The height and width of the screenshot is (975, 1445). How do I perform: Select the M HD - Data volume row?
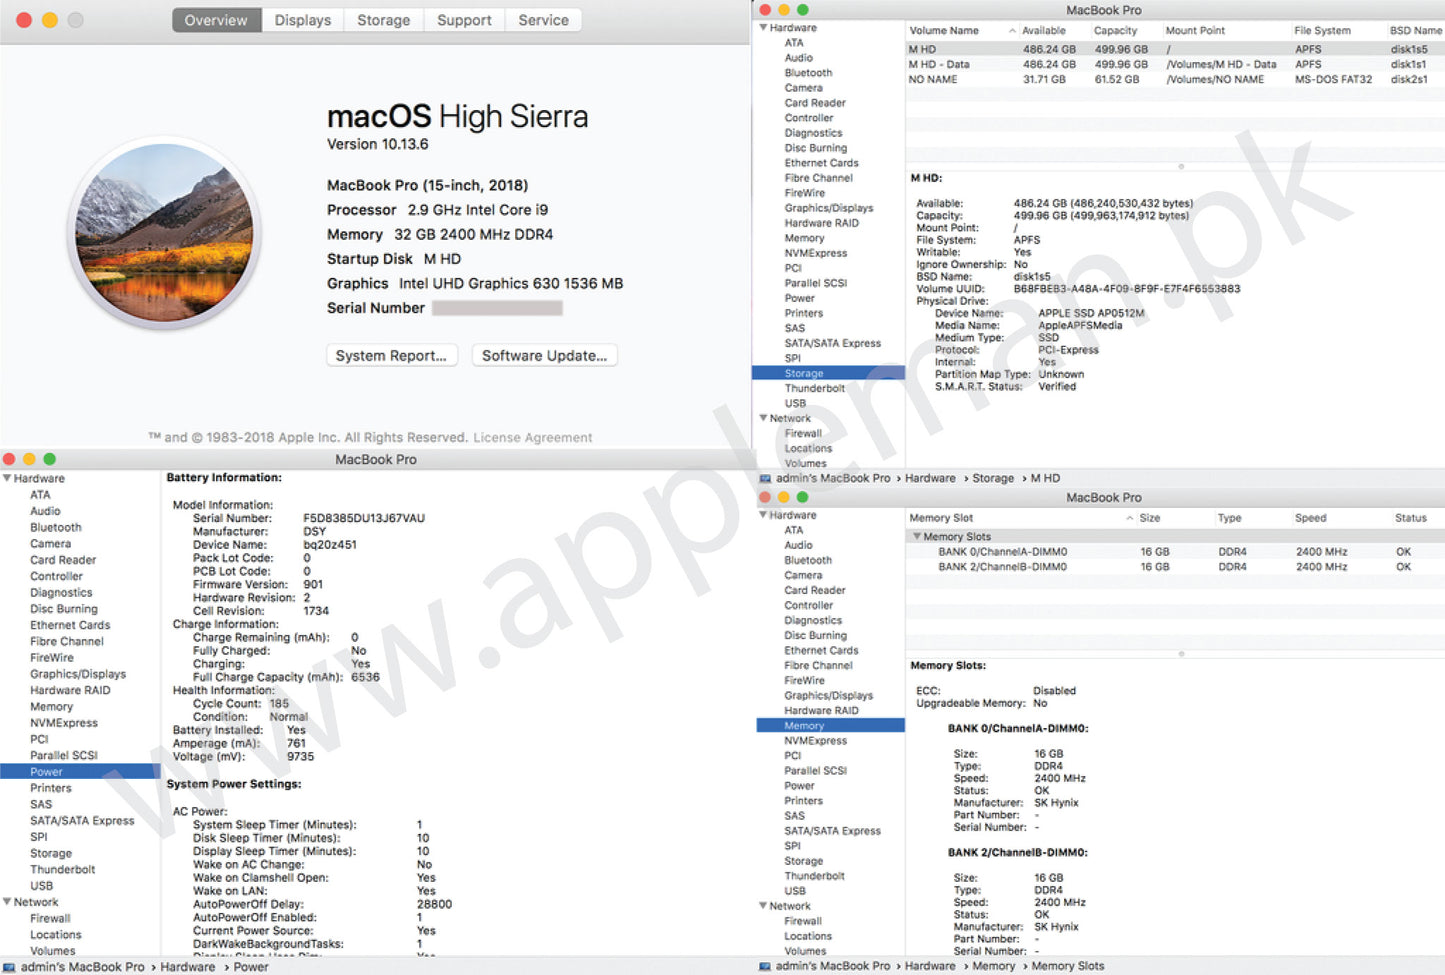tap(1175, 64)
